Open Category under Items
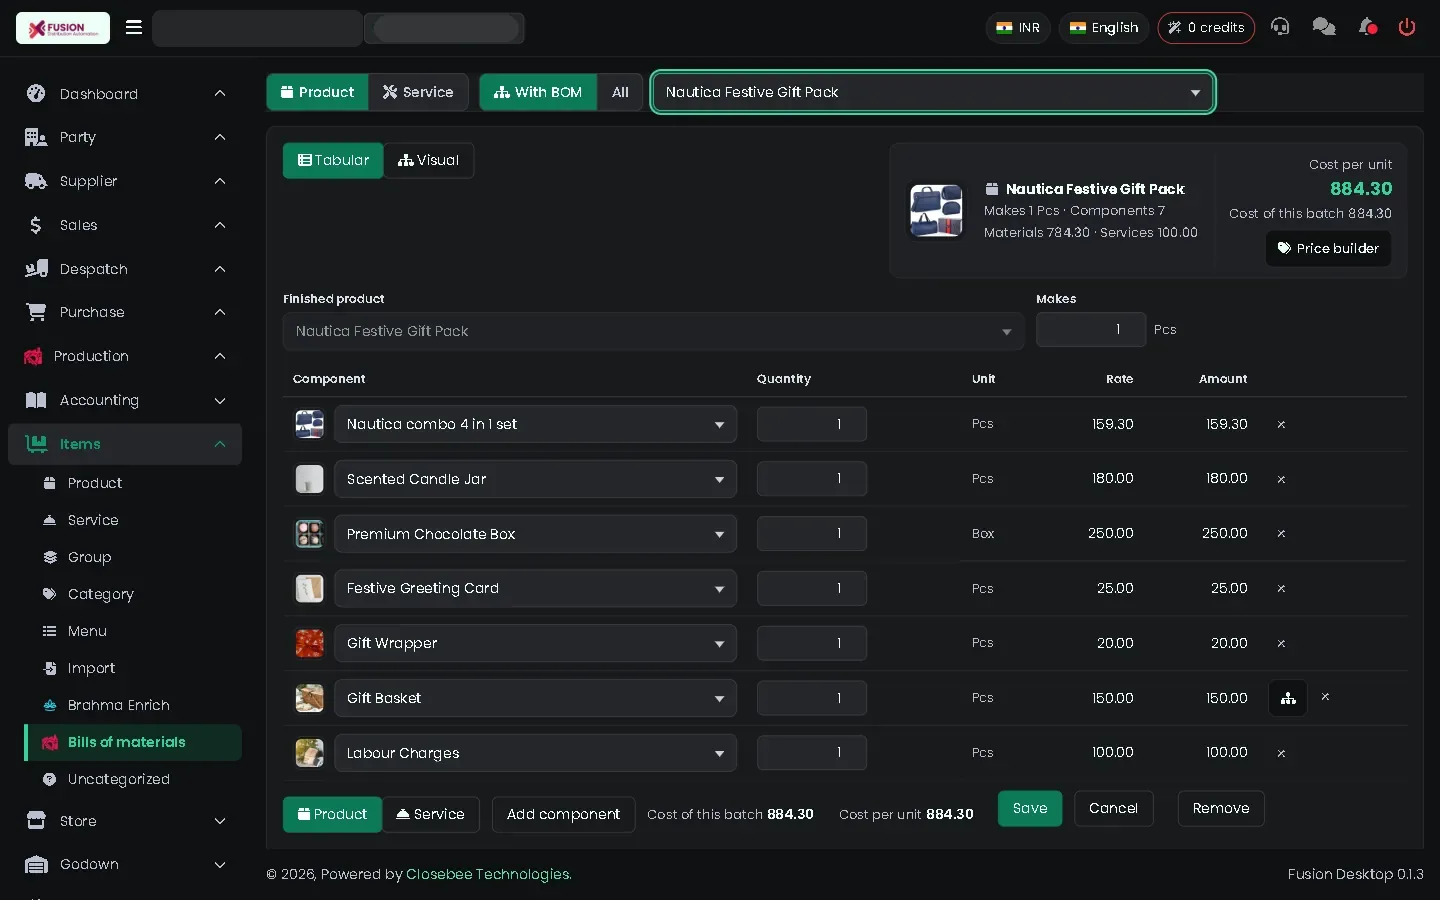Viewport: 1440px width, 900px height. click(100, 594)
